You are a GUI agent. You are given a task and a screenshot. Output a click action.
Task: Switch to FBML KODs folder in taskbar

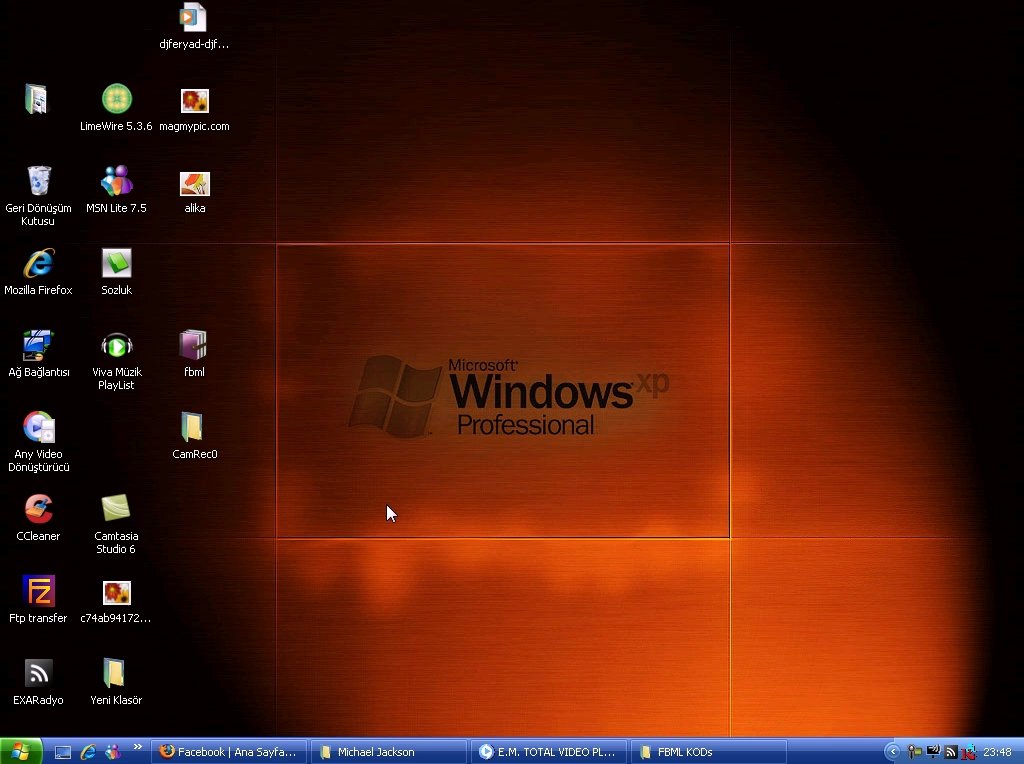[709, 752]
